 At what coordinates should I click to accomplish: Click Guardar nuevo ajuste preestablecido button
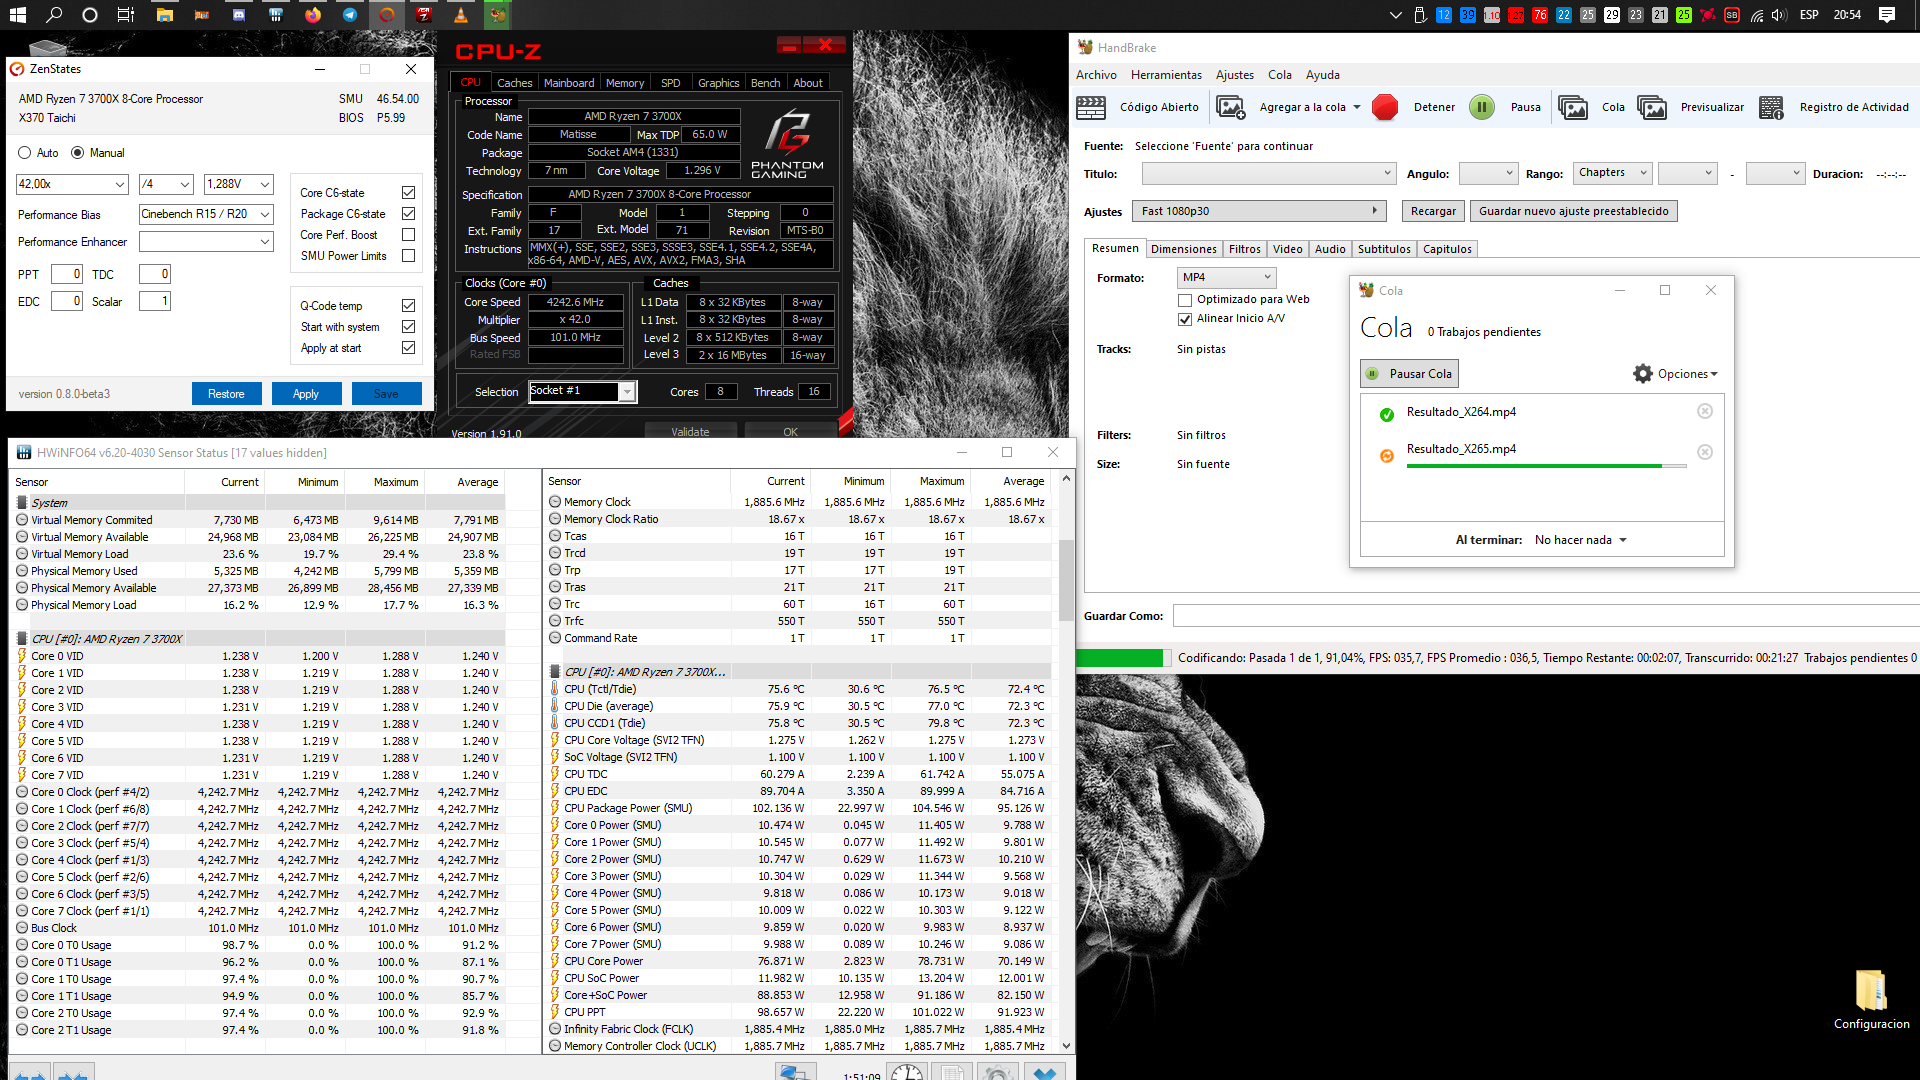coord(1573,211)
